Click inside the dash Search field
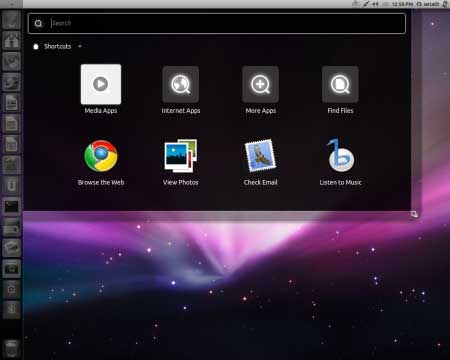 [x=217, y=23]
